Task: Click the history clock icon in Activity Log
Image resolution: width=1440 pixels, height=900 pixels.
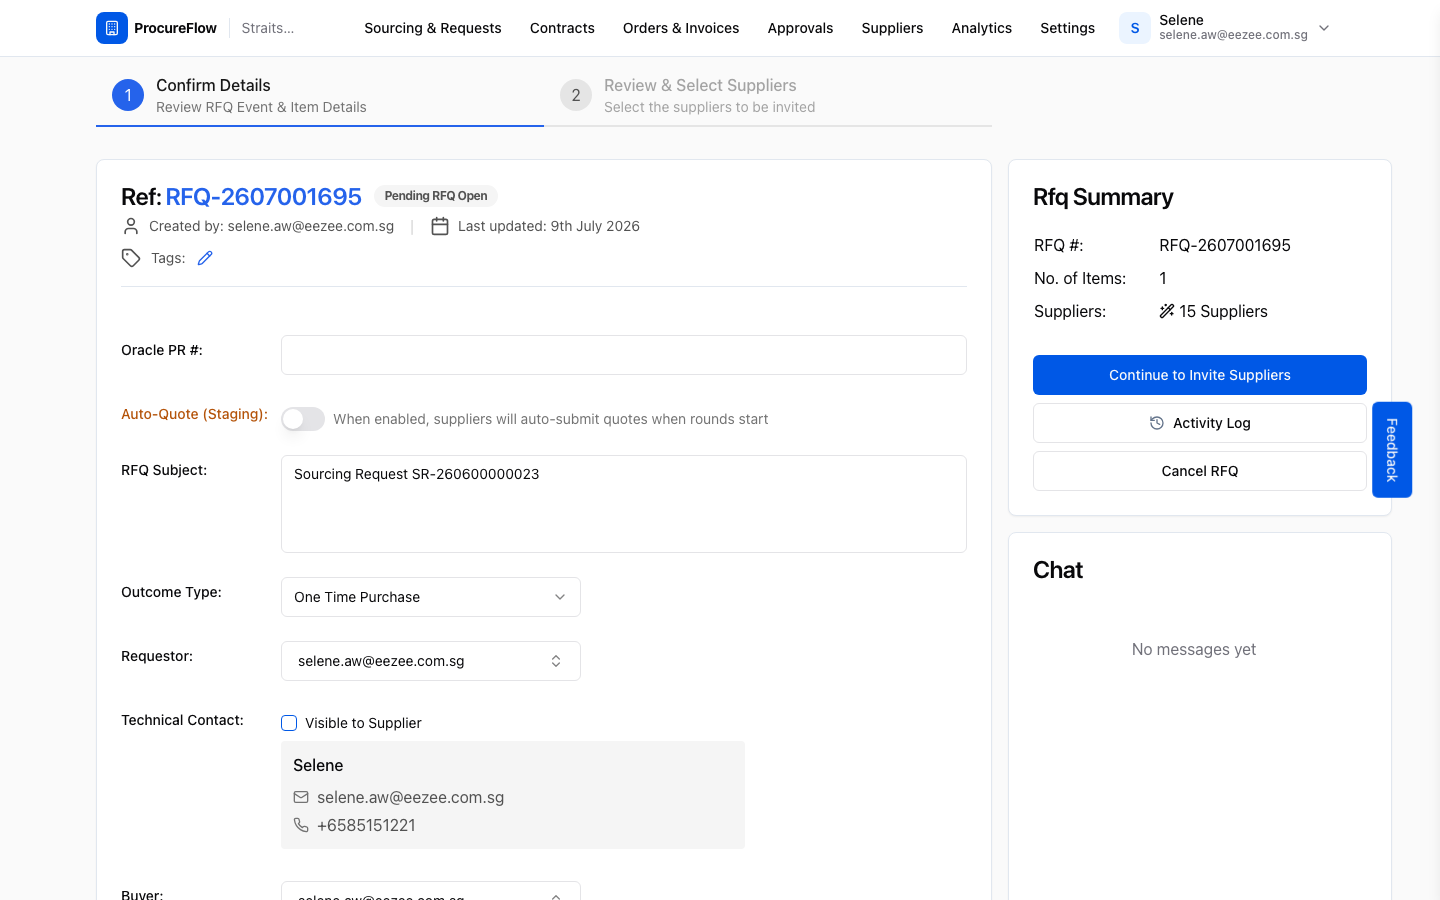Action: coord(1157,423)
